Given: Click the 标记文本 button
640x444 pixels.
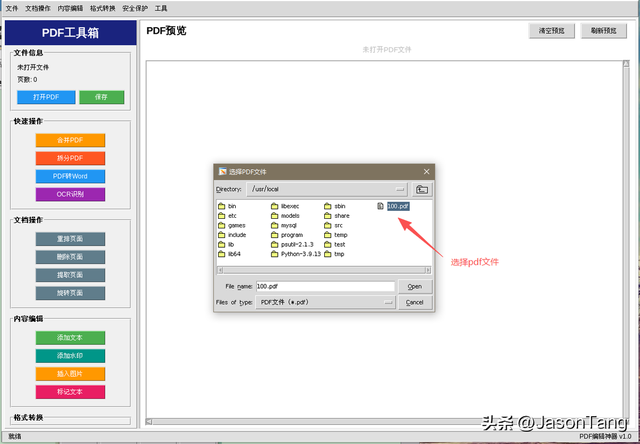Looking at the screenshot, I should pyautogui.click(x=70, y=392).
